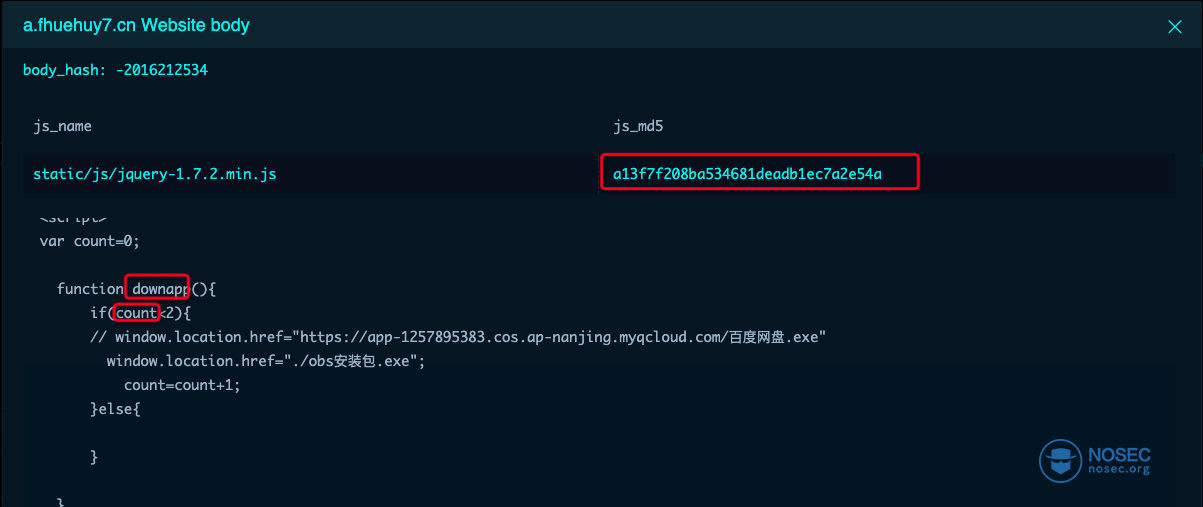
Task: Click the highlighted downapp function name
Action: 157,289
